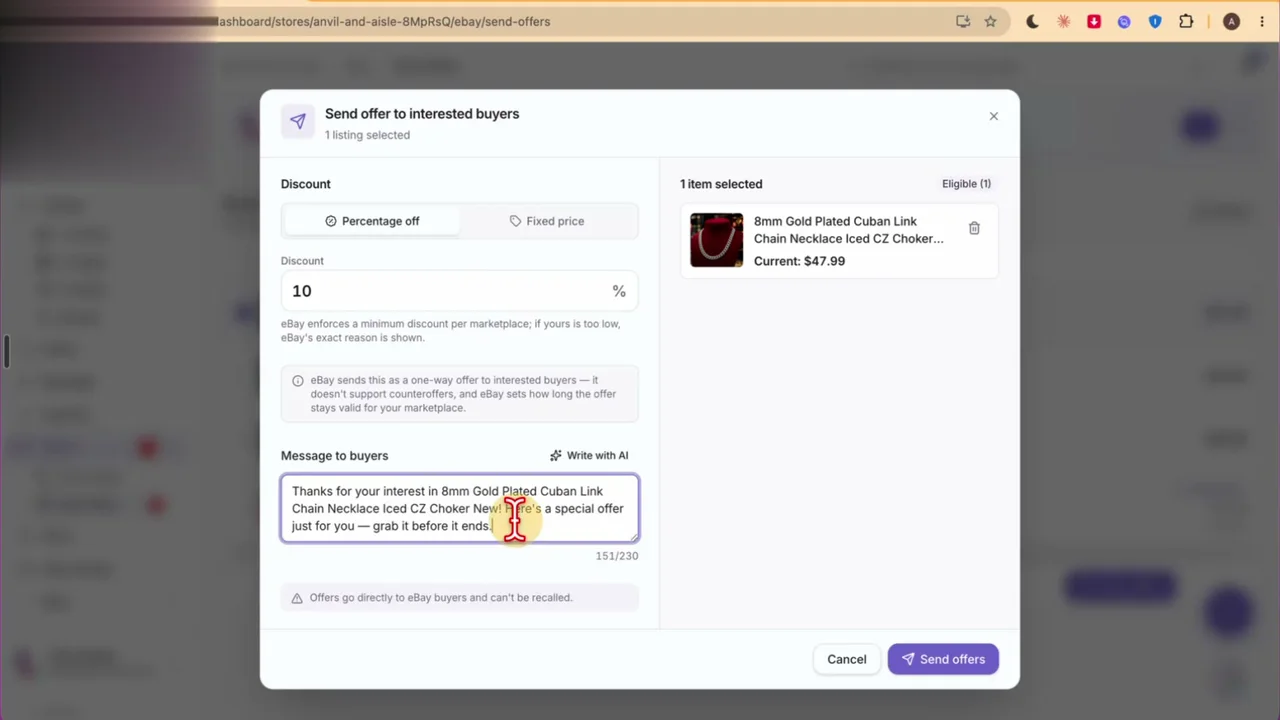Click the blue shield extension icon

click(1155, 21)
